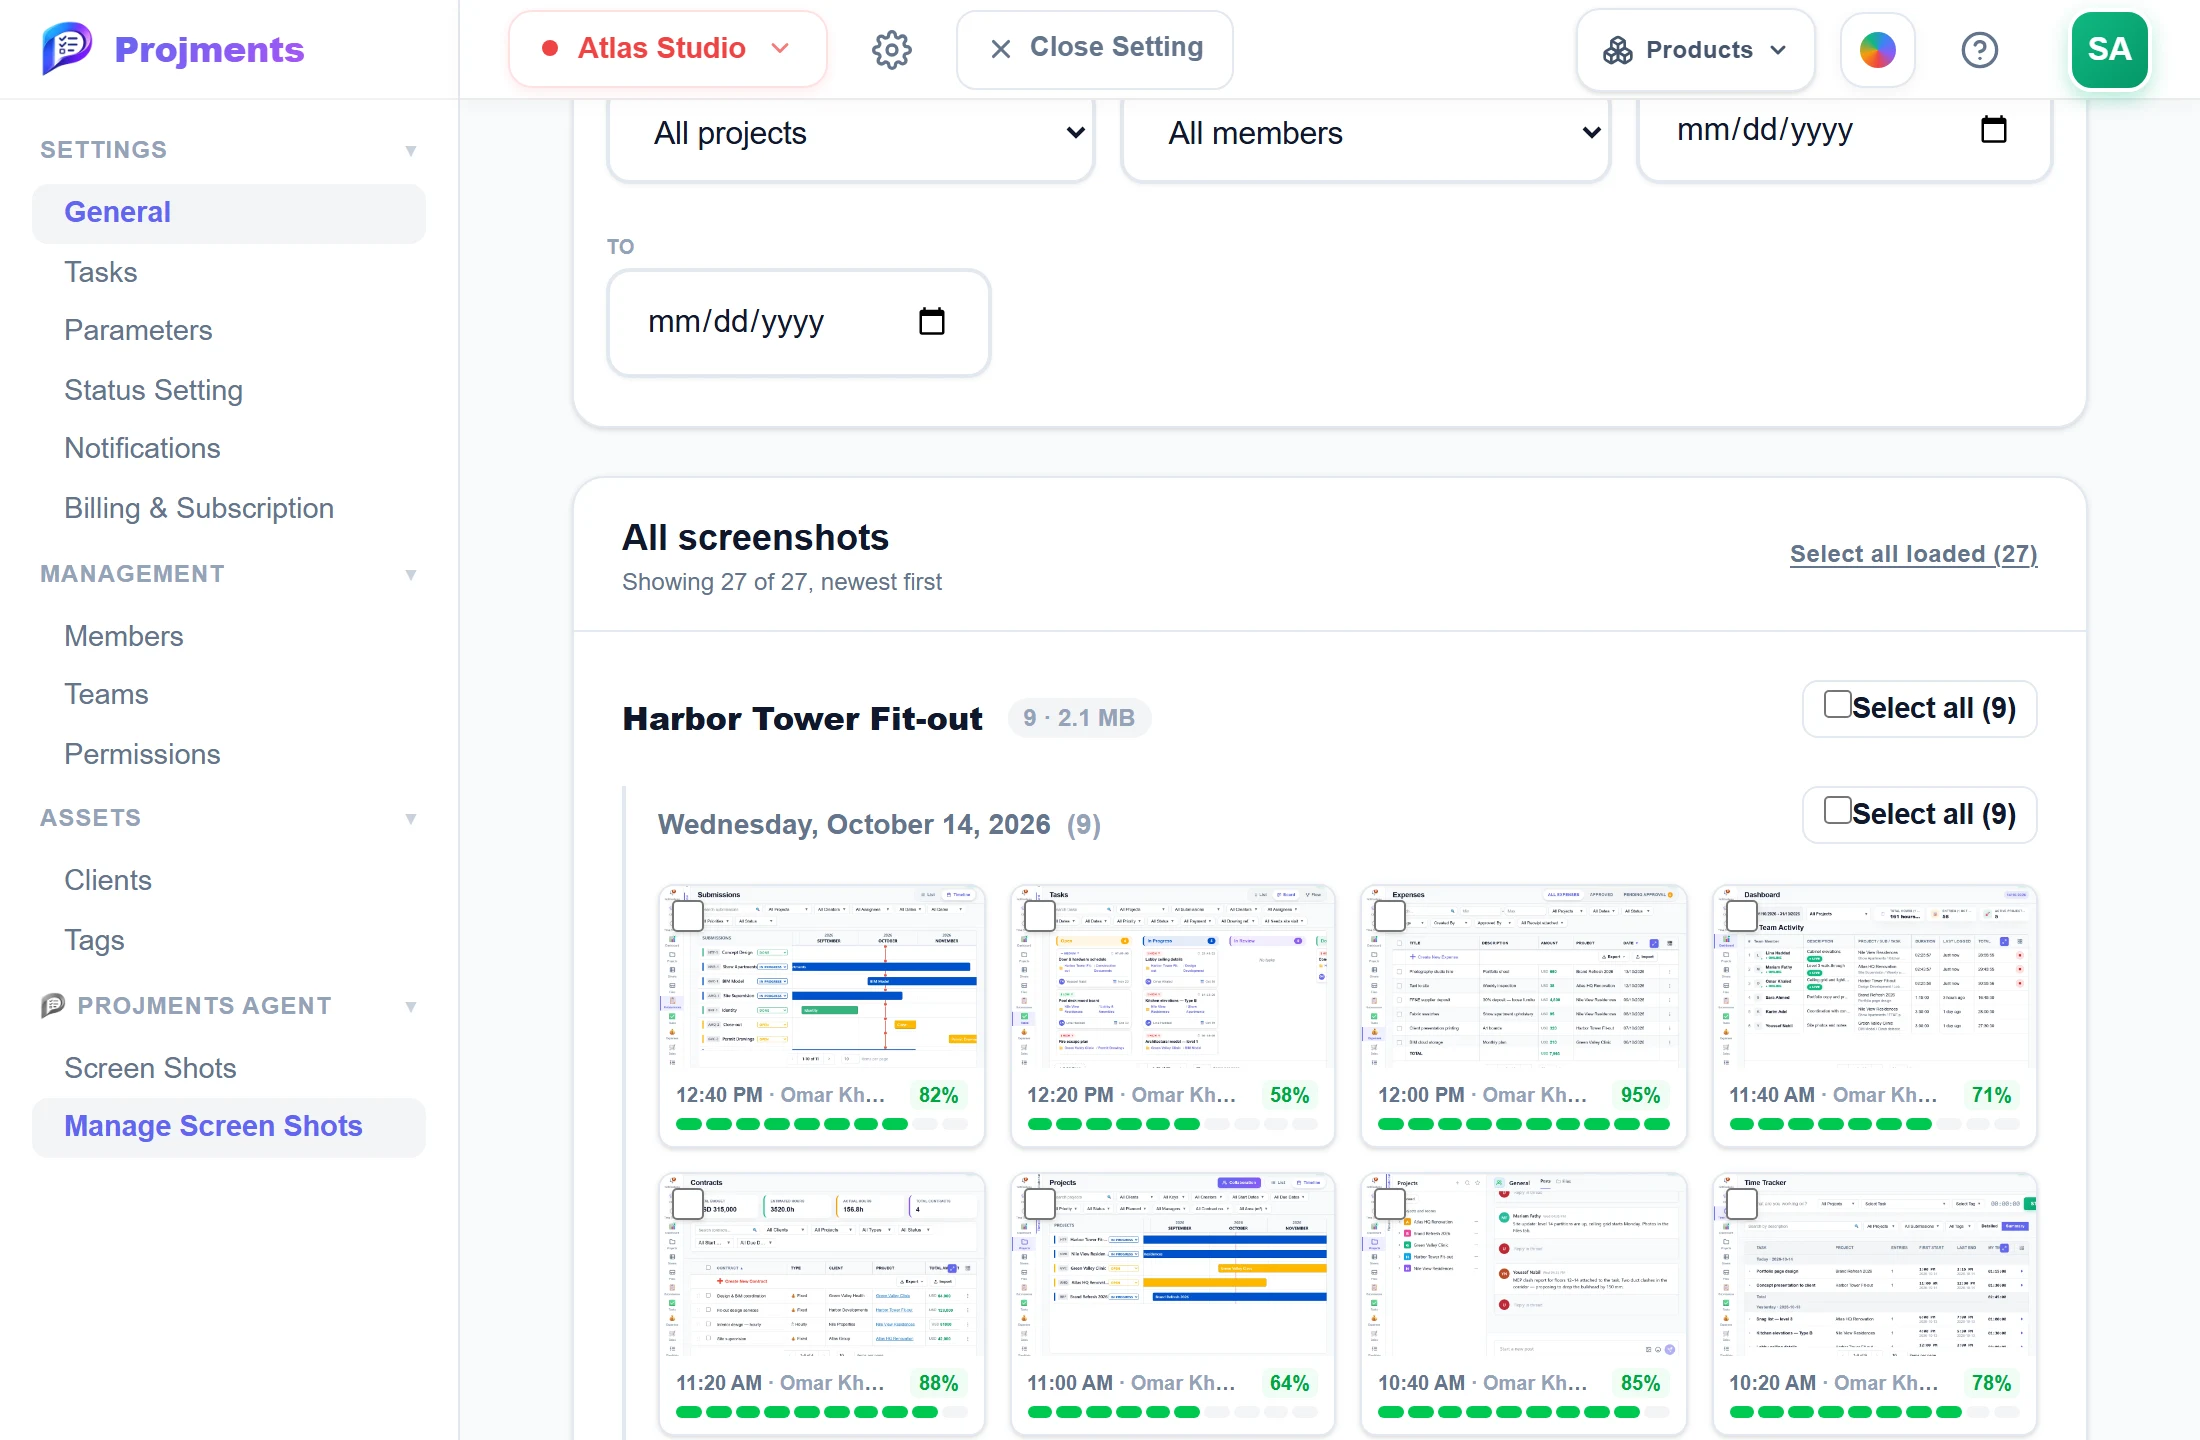This screenshot has height=1440, width=2200.
Task: Check the 12:00 PM screenshot checkbox
Action: click(x=1390, y=915)
